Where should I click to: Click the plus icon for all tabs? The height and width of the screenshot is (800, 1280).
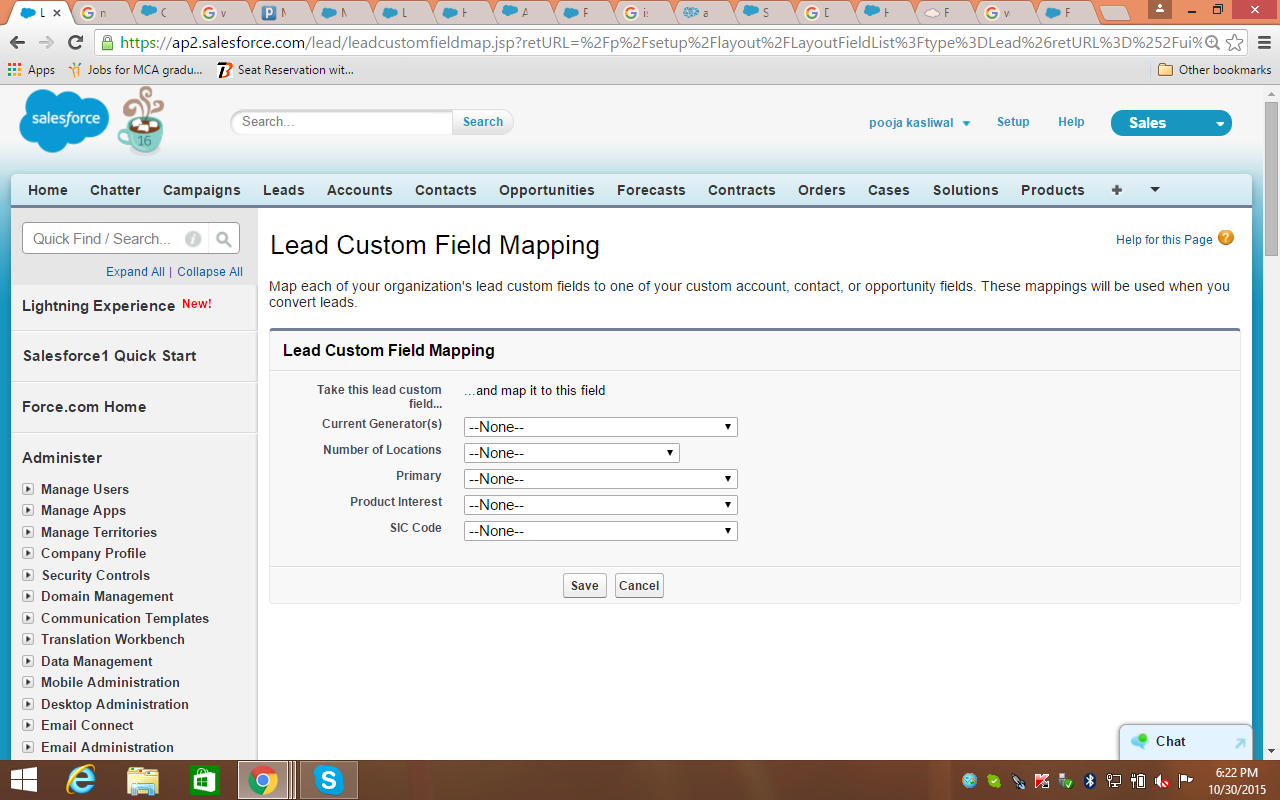pos(1117,190)
